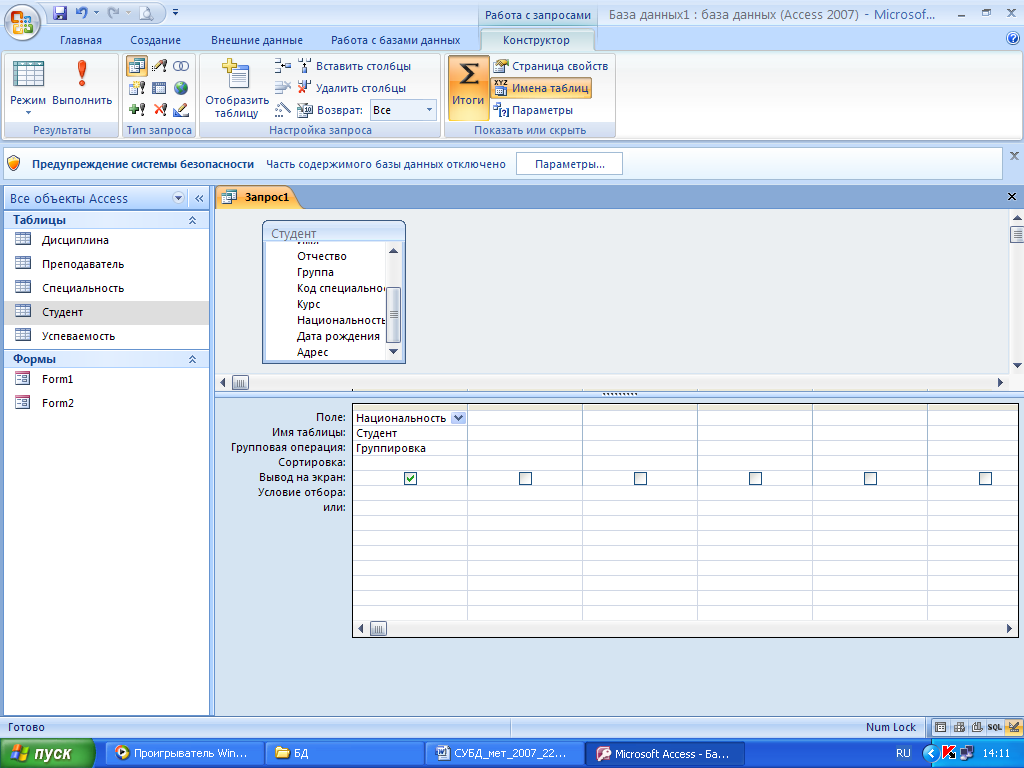The image size is (1024, 768).
Task: Switch to PivotChart view in status bar
Action: (x=977, y=727)
